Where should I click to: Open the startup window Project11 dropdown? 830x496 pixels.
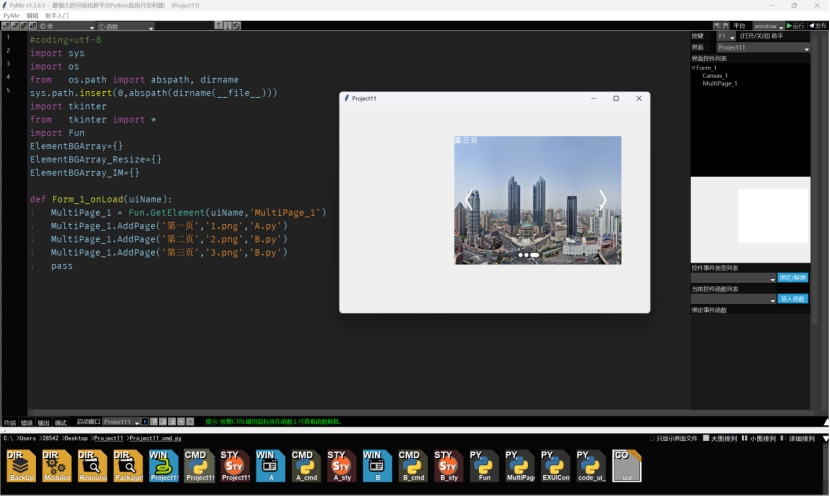(121, 422)
